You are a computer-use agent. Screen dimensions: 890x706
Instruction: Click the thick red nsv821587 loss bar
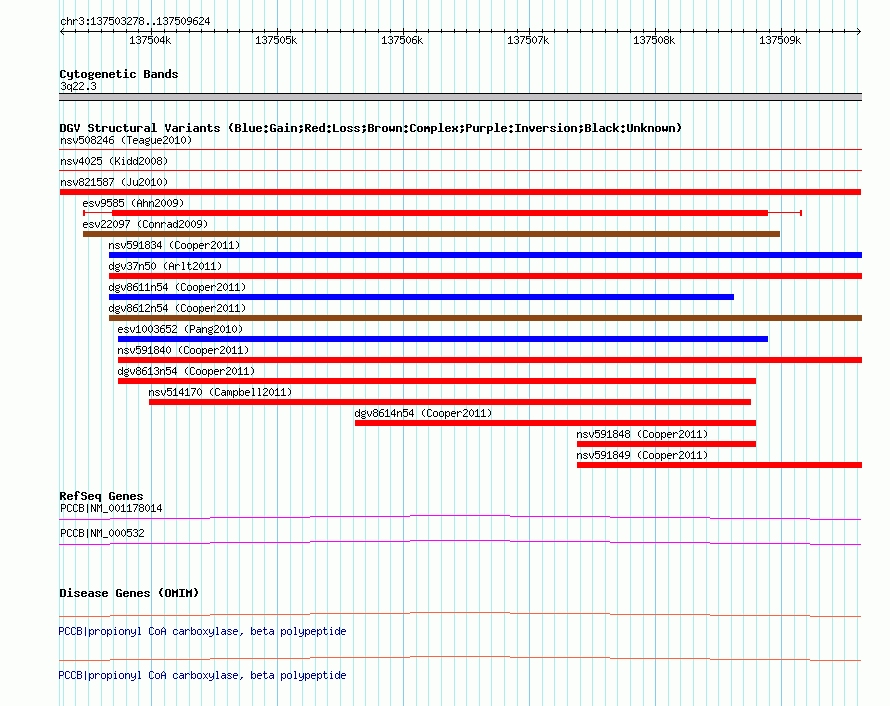[x=460, y=192]
